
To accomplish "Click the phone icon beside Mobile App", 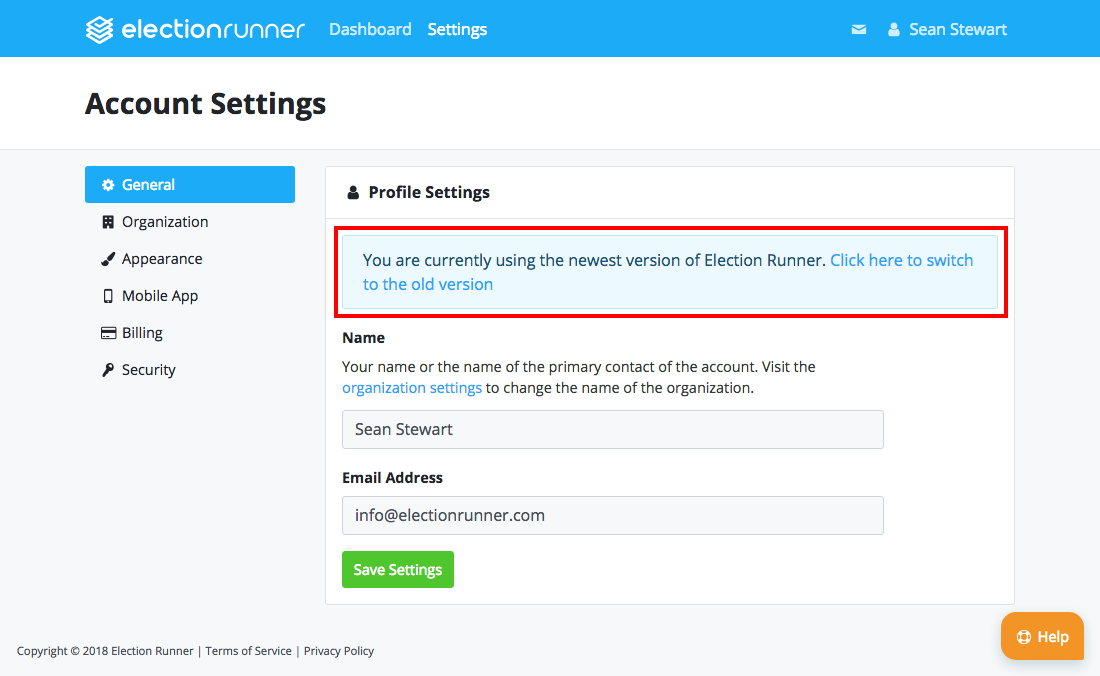I will (108, 296).
